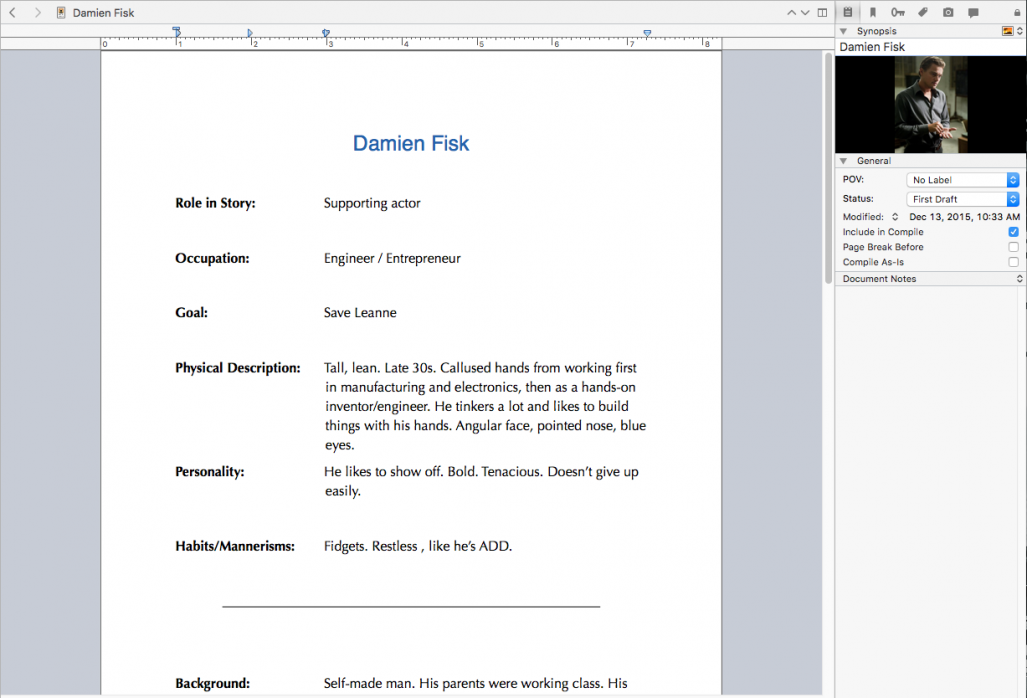The width and height of the screenshot is (1027, 698).
Task: Select the right indent marker on ruler
Action: [x=647, y=33]
